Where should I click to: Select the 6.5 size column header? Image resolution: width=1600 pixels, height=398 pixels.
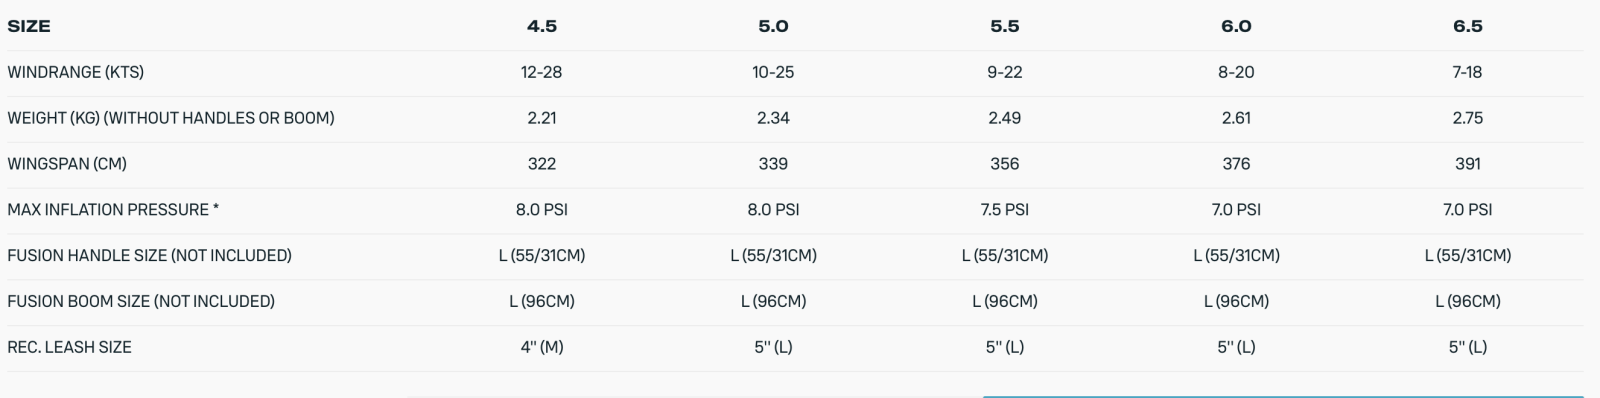pyautogui.click(x=1468, y=26)
